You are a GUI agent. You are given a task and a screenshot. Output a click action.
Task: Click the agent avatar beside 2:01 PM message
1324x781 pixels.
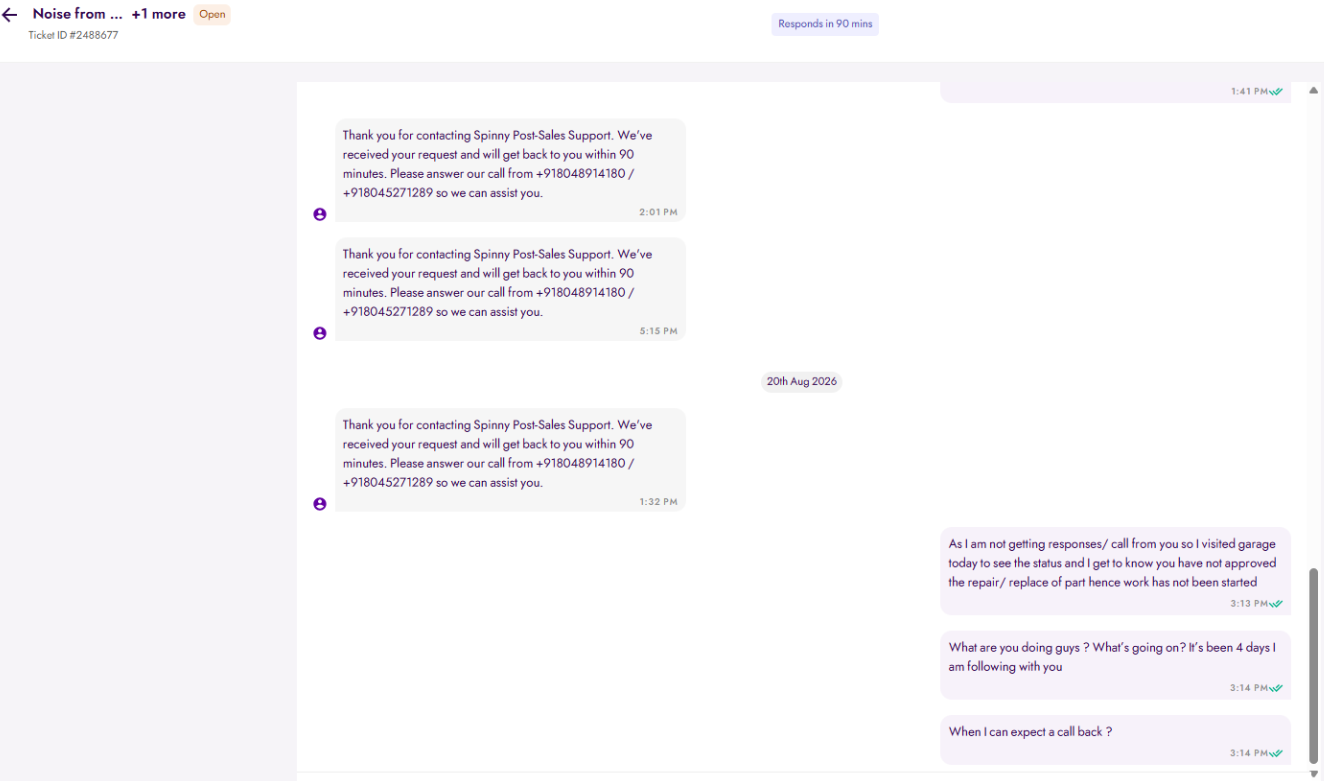point(320,214)
